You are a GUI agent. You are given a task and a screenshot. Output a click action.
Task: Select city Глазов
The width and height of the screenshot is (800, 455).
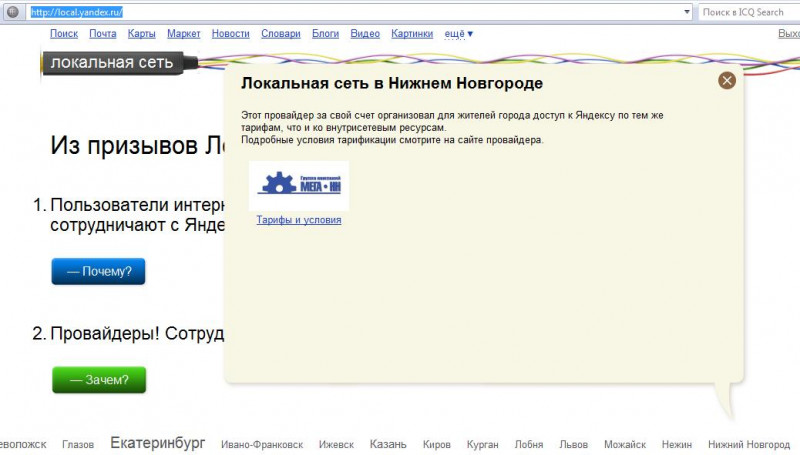point(78,445)
